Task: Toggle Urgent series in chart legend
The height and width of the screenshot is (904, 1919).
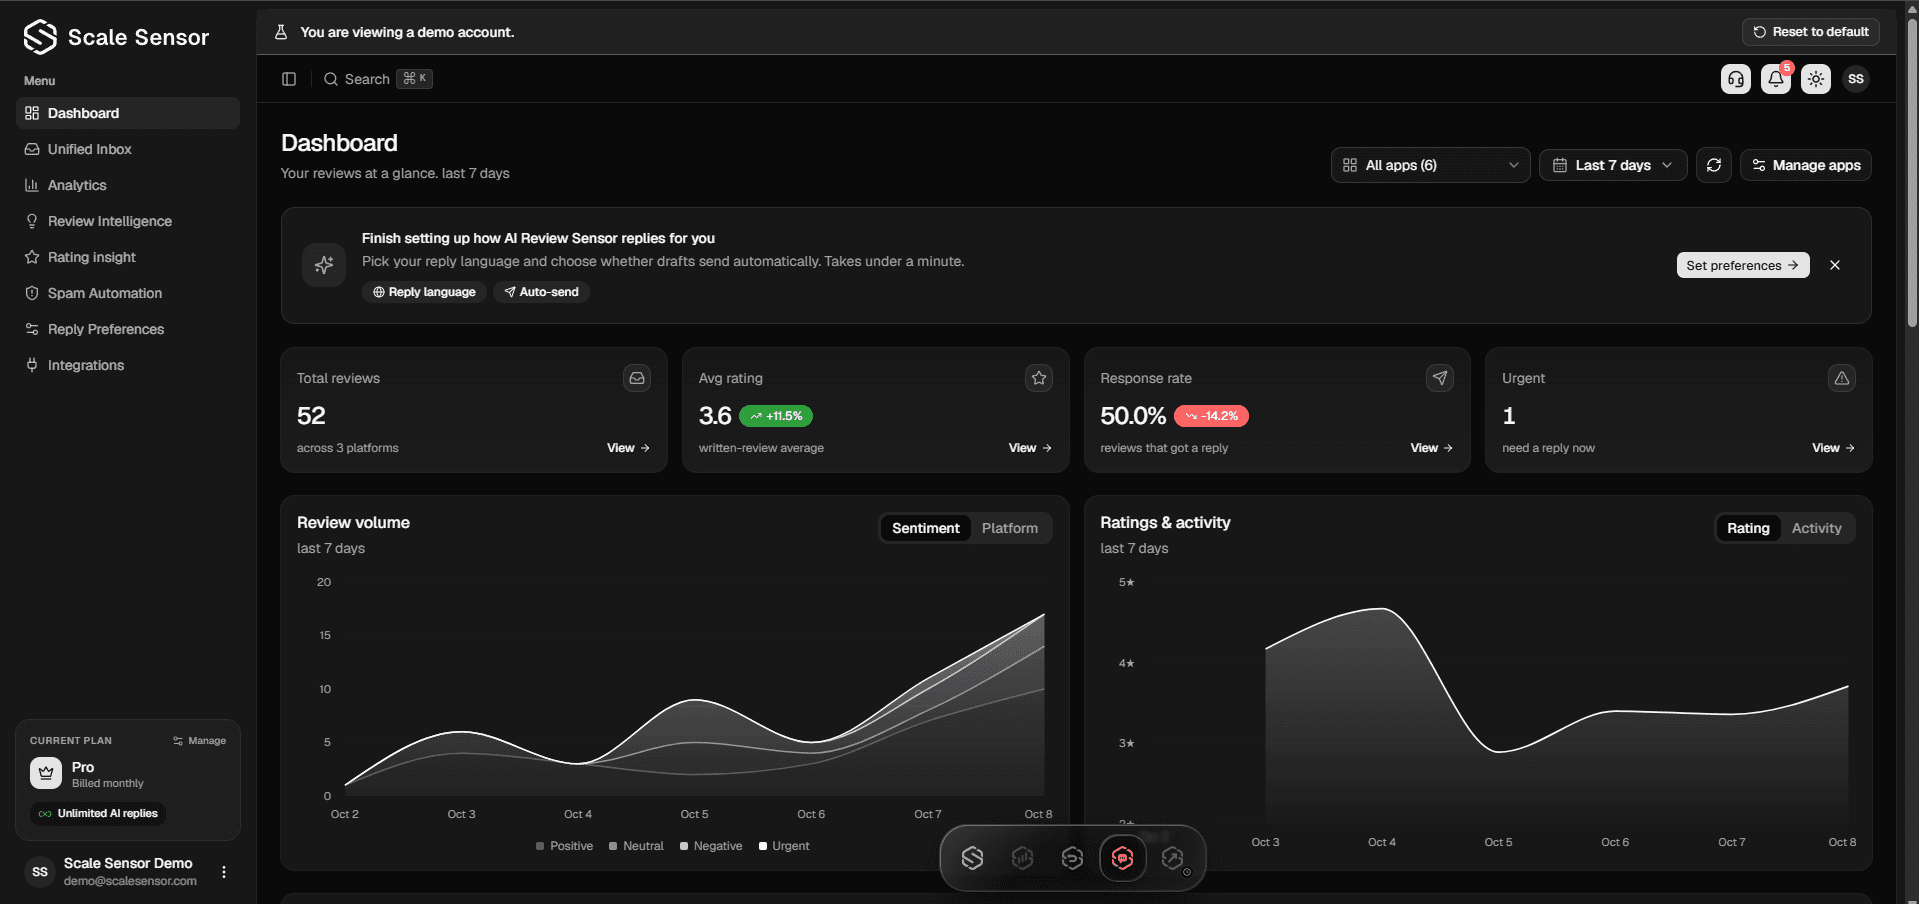Action: tap(784, 846)
